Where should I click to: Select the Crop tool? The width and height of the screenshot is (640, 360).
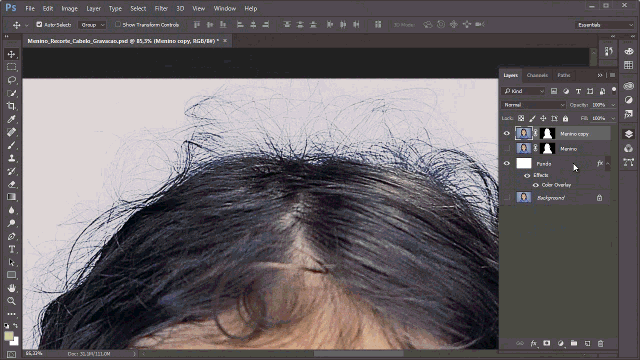(11, 106)
